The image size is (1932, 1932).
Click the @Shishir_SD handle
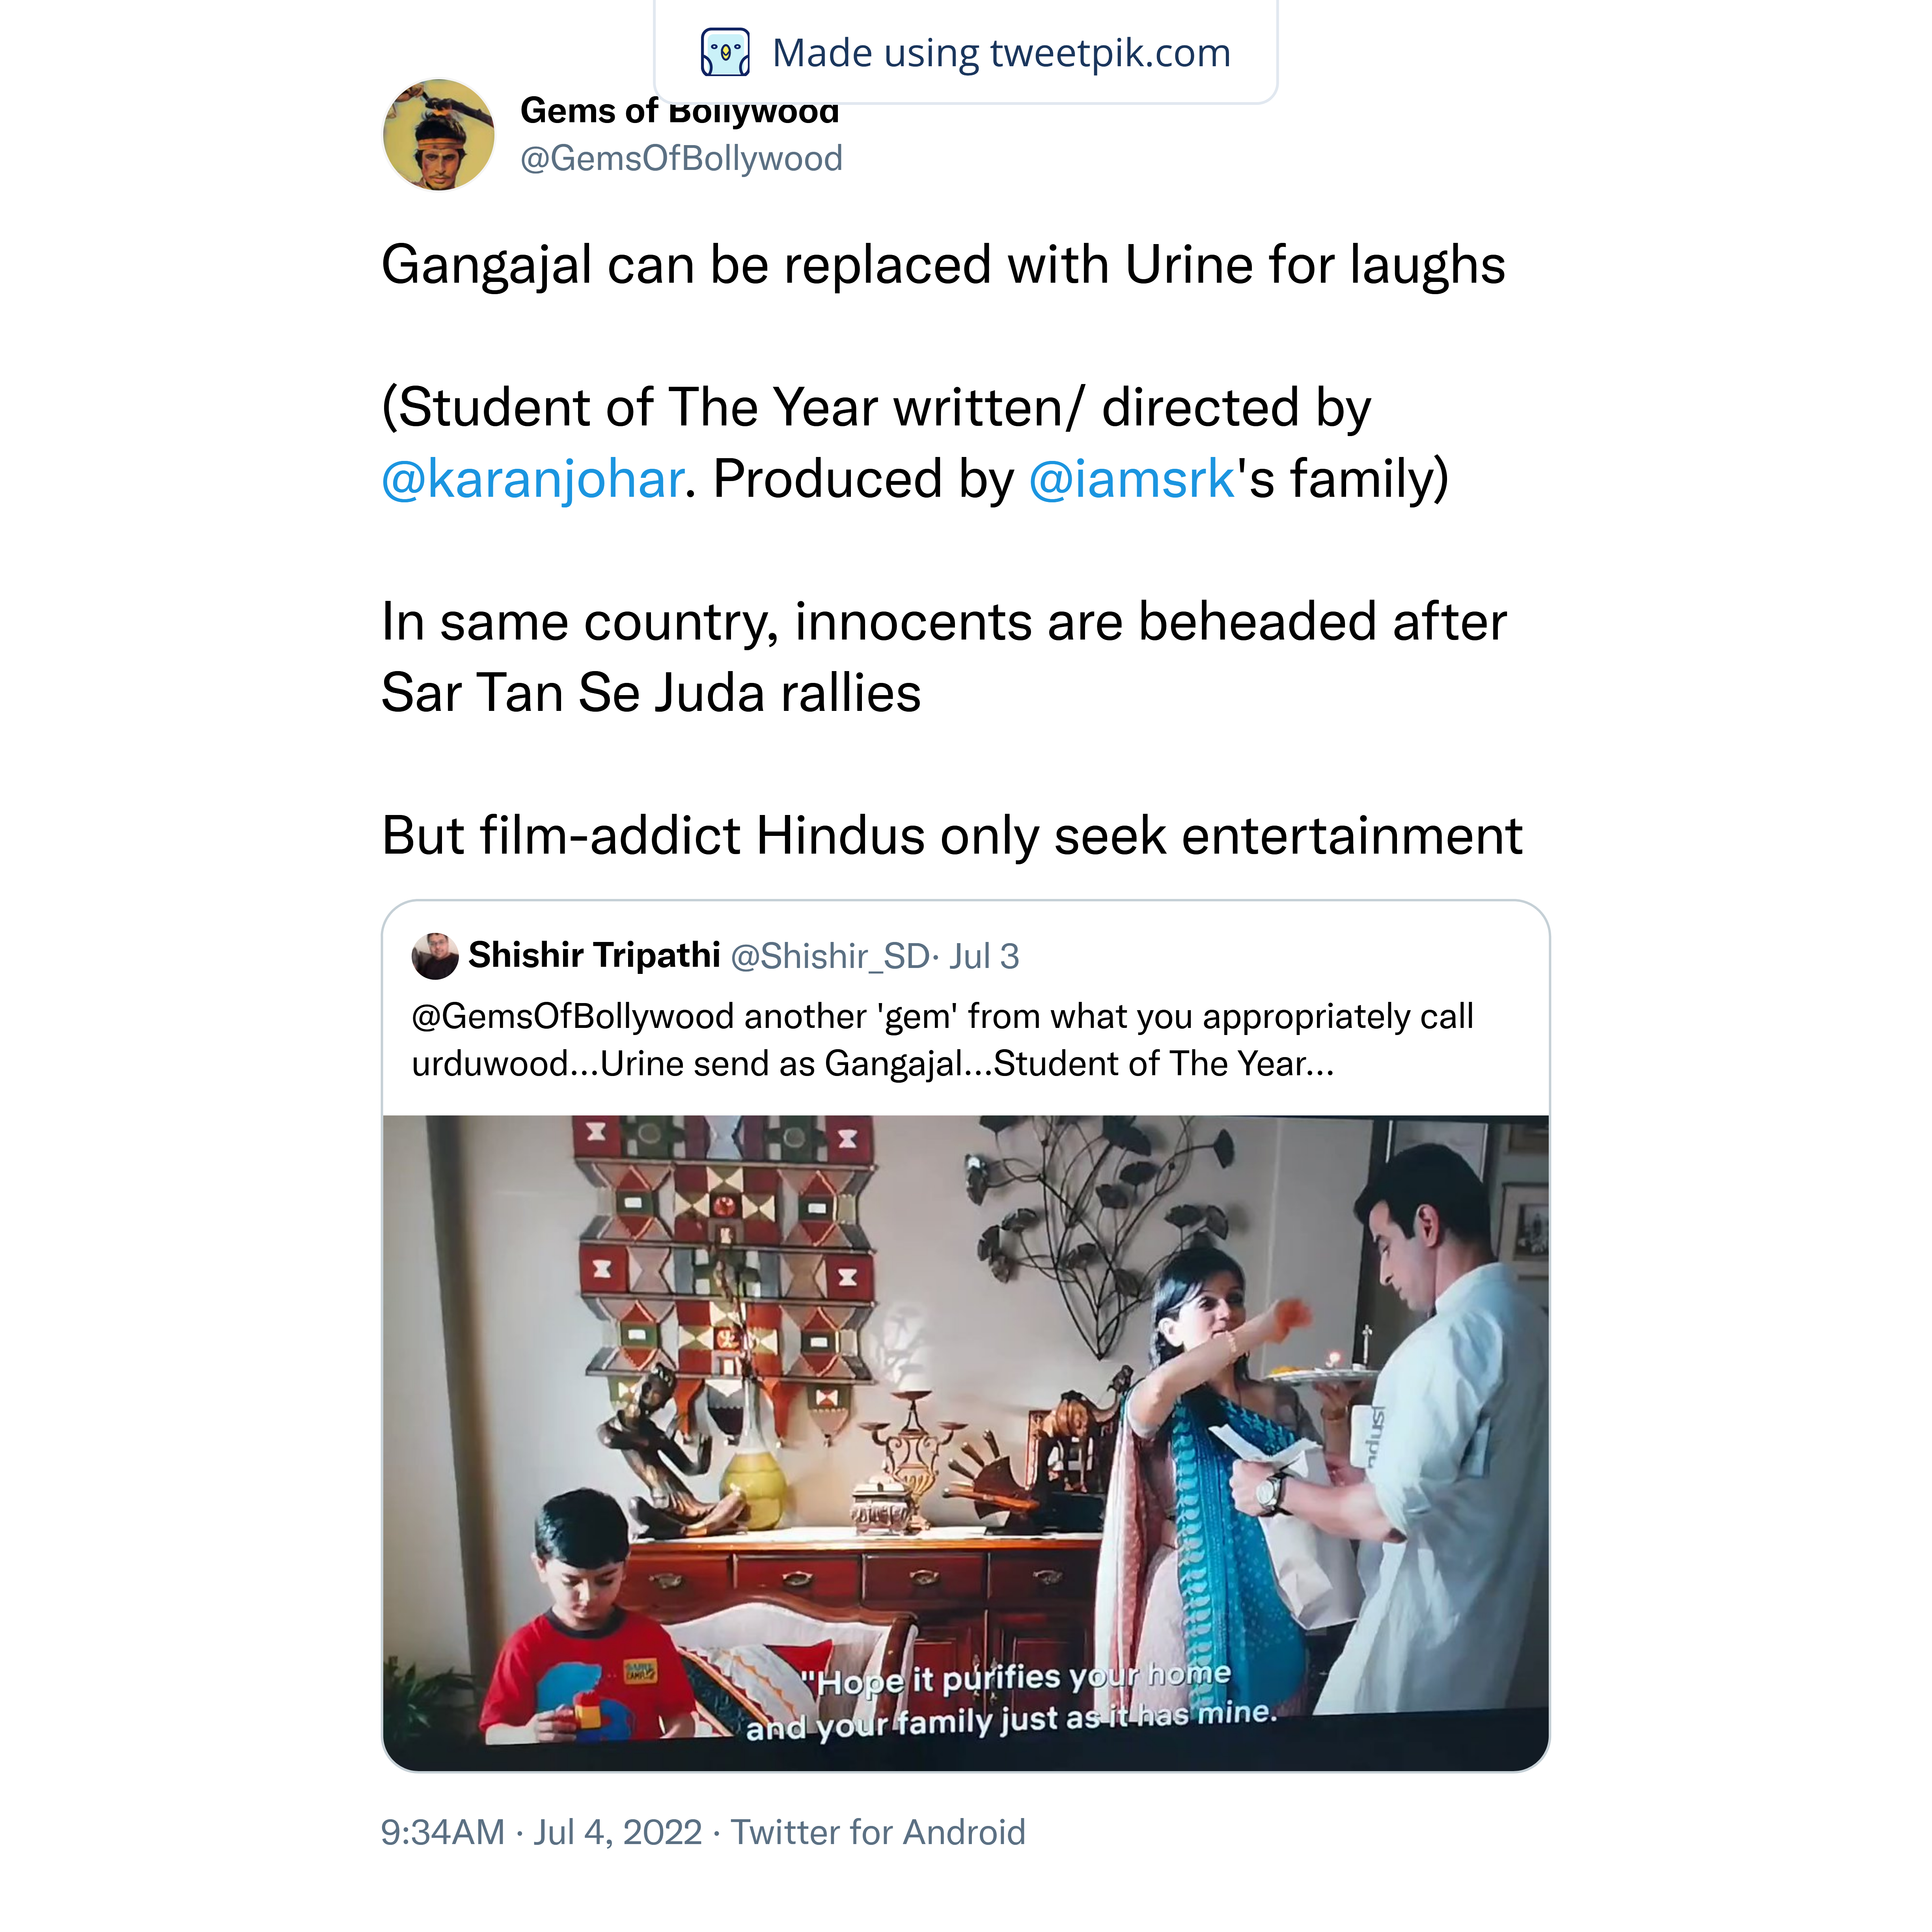coord(830,957)
